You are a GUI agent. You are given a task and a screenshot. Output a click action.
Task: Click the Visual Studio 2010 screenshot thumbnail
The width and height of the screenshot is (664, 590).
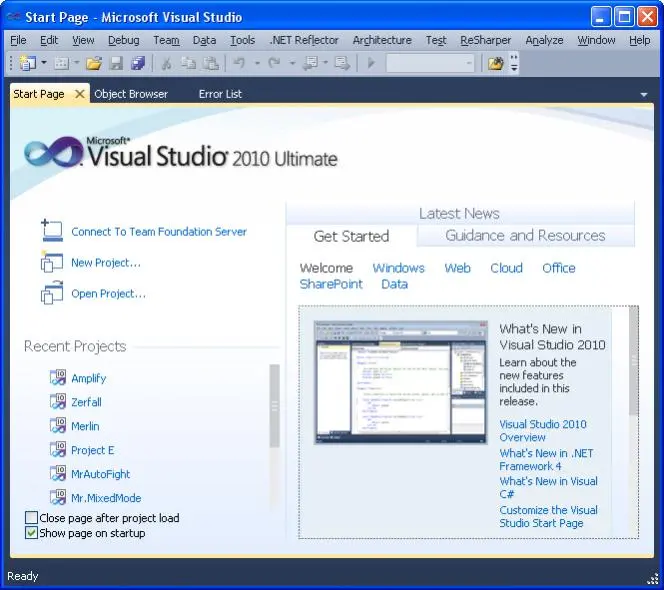pos(401,382)
